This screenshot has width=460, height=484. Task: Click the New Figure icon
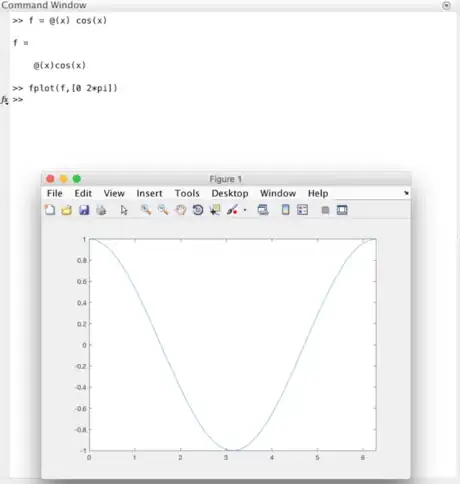50,210
